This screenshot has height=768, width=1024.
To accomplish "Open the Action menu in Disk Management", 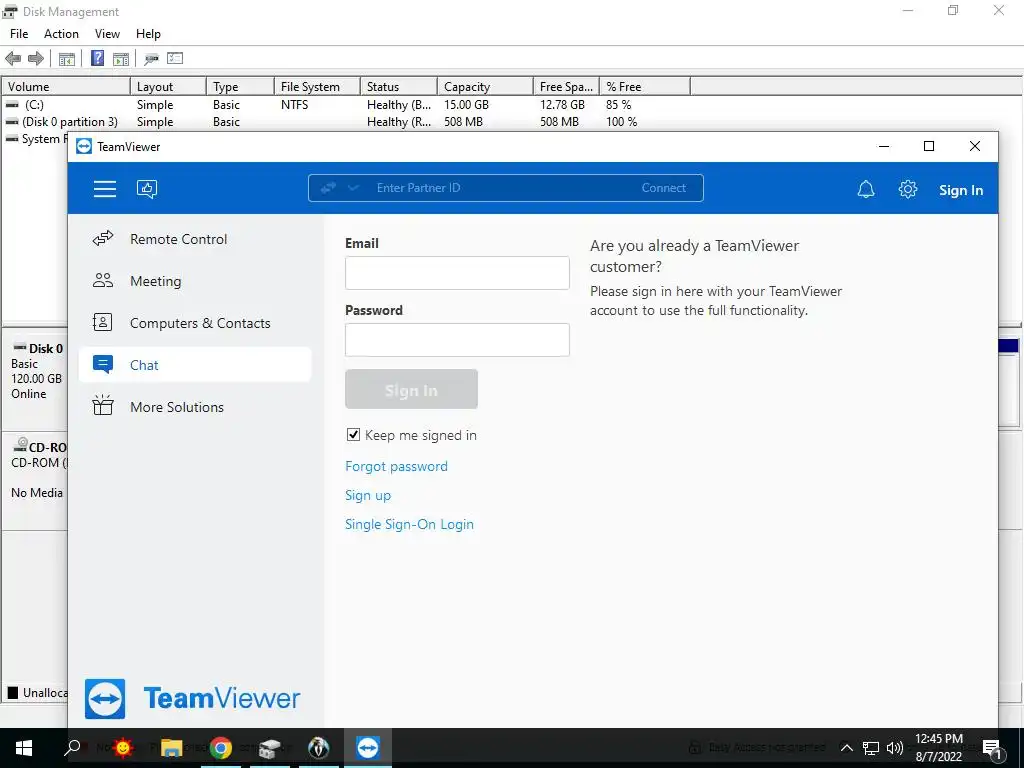I will tap(61, 34).
